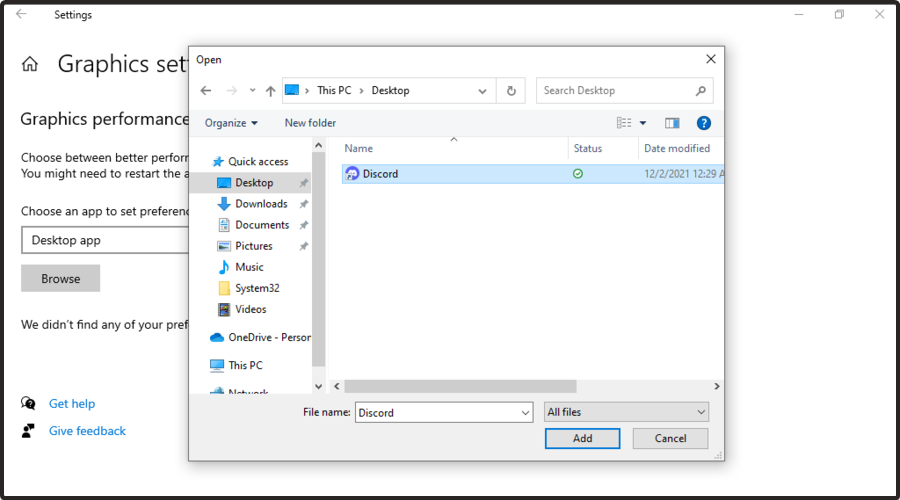This screenshot has height=500, width=900.
Task: Click the horizontal scroll left arrow
Action: click(337, 386)
